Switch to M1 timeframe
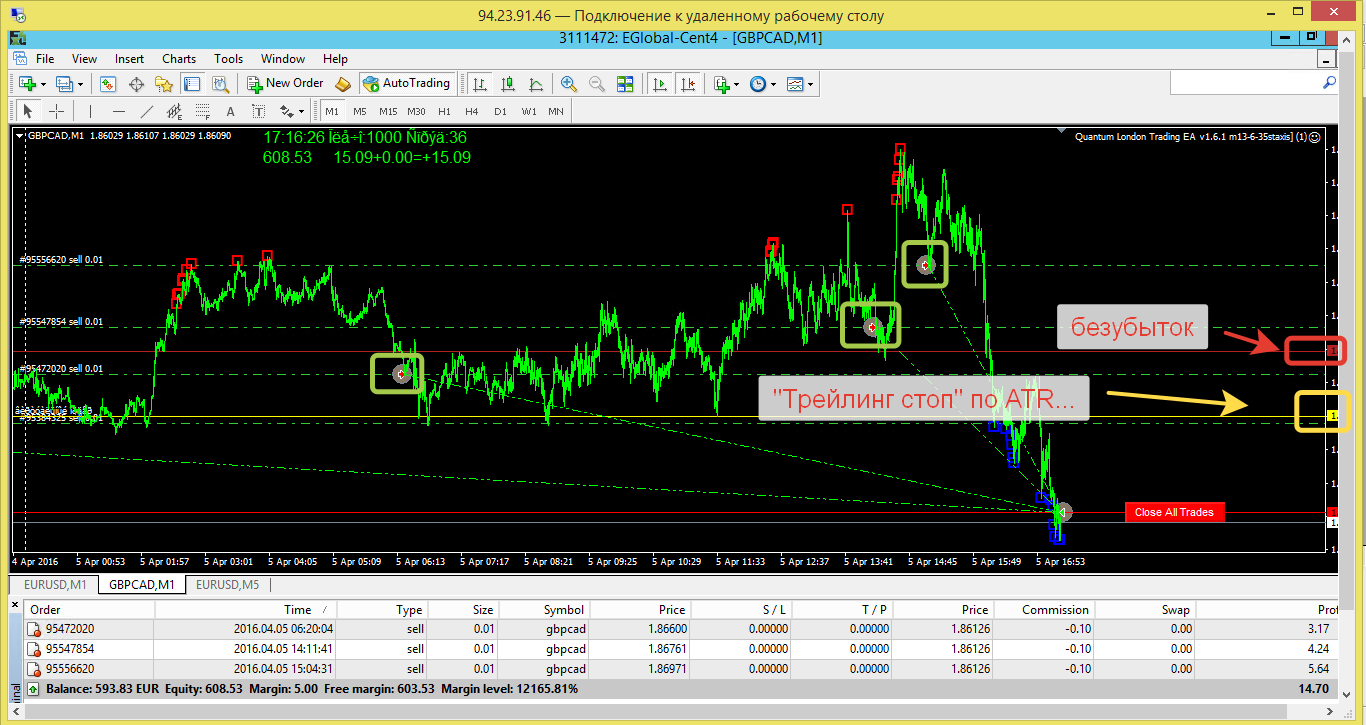The width and height of the screenshot is (1366, 725). pyautogui.click(x=332, y=111)
